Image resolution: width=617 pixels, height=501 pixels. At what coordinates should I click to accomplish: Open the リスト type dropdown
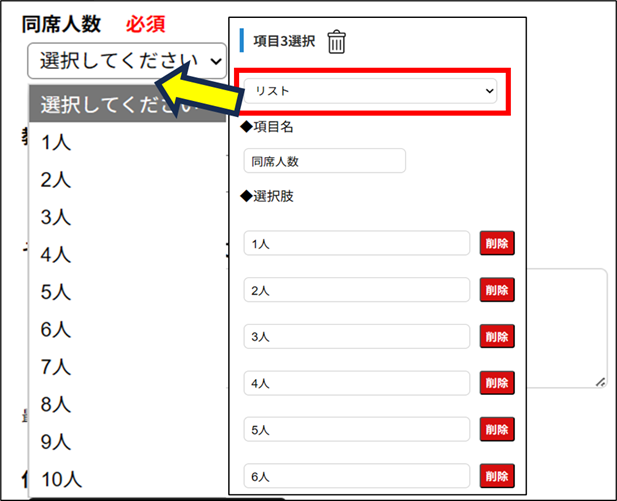373,91
